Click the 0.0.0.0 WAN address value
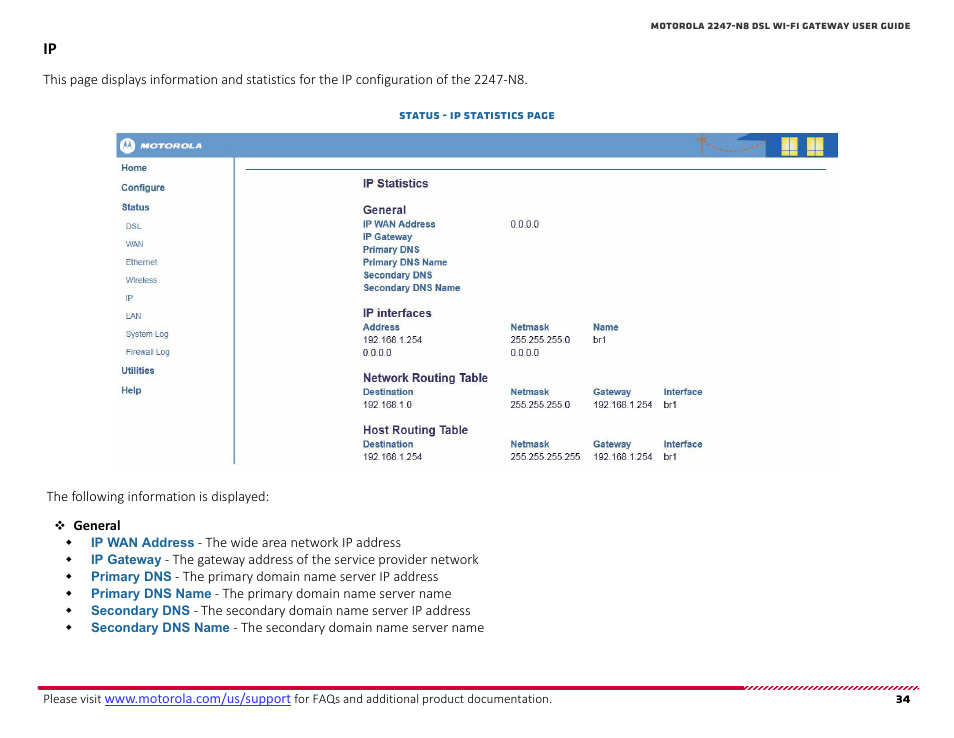Viewport: 954px width, 738px height. click(x=524, y=224)
